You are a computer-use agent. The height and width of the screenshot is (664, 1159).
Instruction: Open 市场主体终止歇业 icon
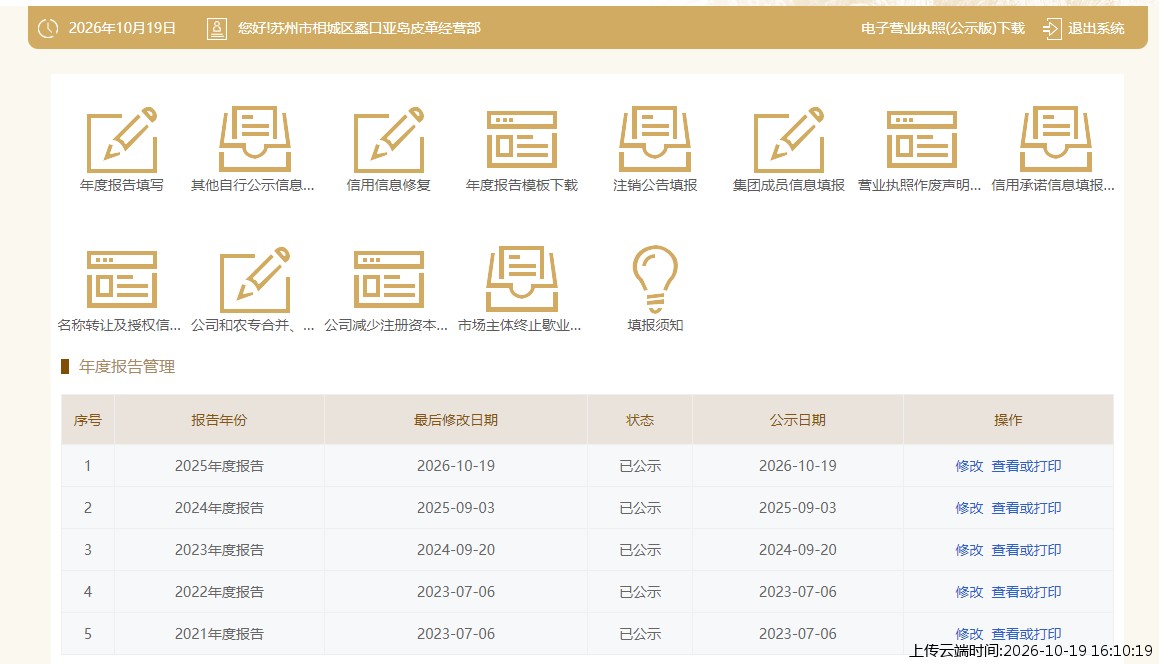tap(522, 280)
